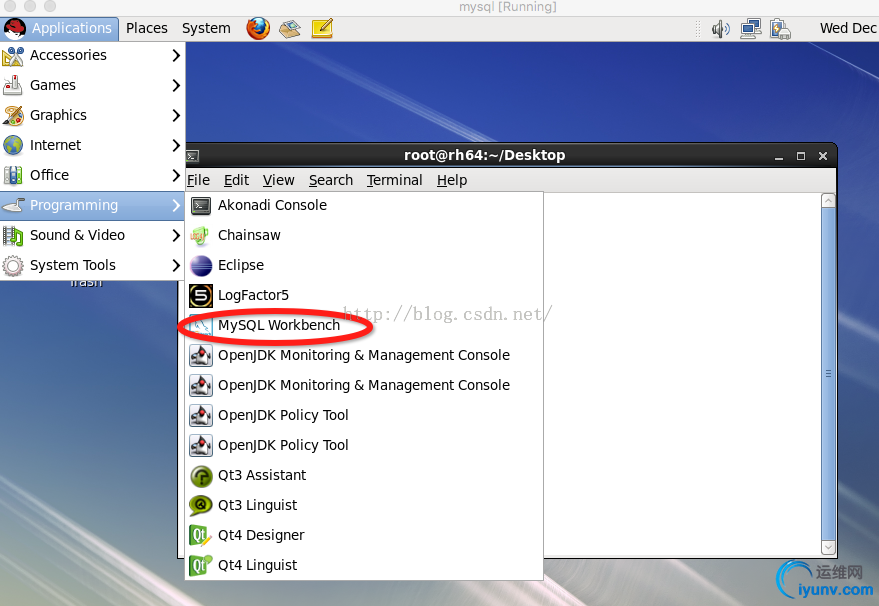Click the arrow beside Office
Viewport: 879px width, 606px height.
pos(176,175)
